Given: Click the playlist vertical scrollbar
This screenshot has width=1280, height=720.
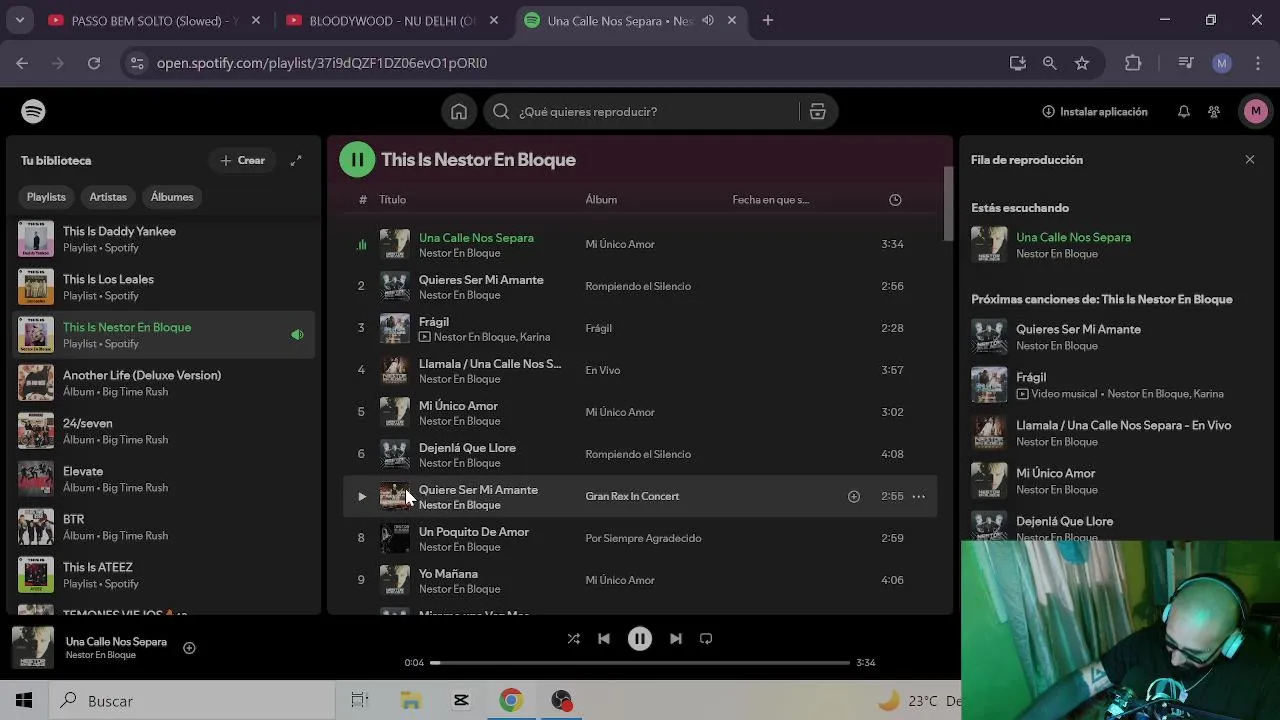Looking at the screenshot, I should click(x=948, y=204).
